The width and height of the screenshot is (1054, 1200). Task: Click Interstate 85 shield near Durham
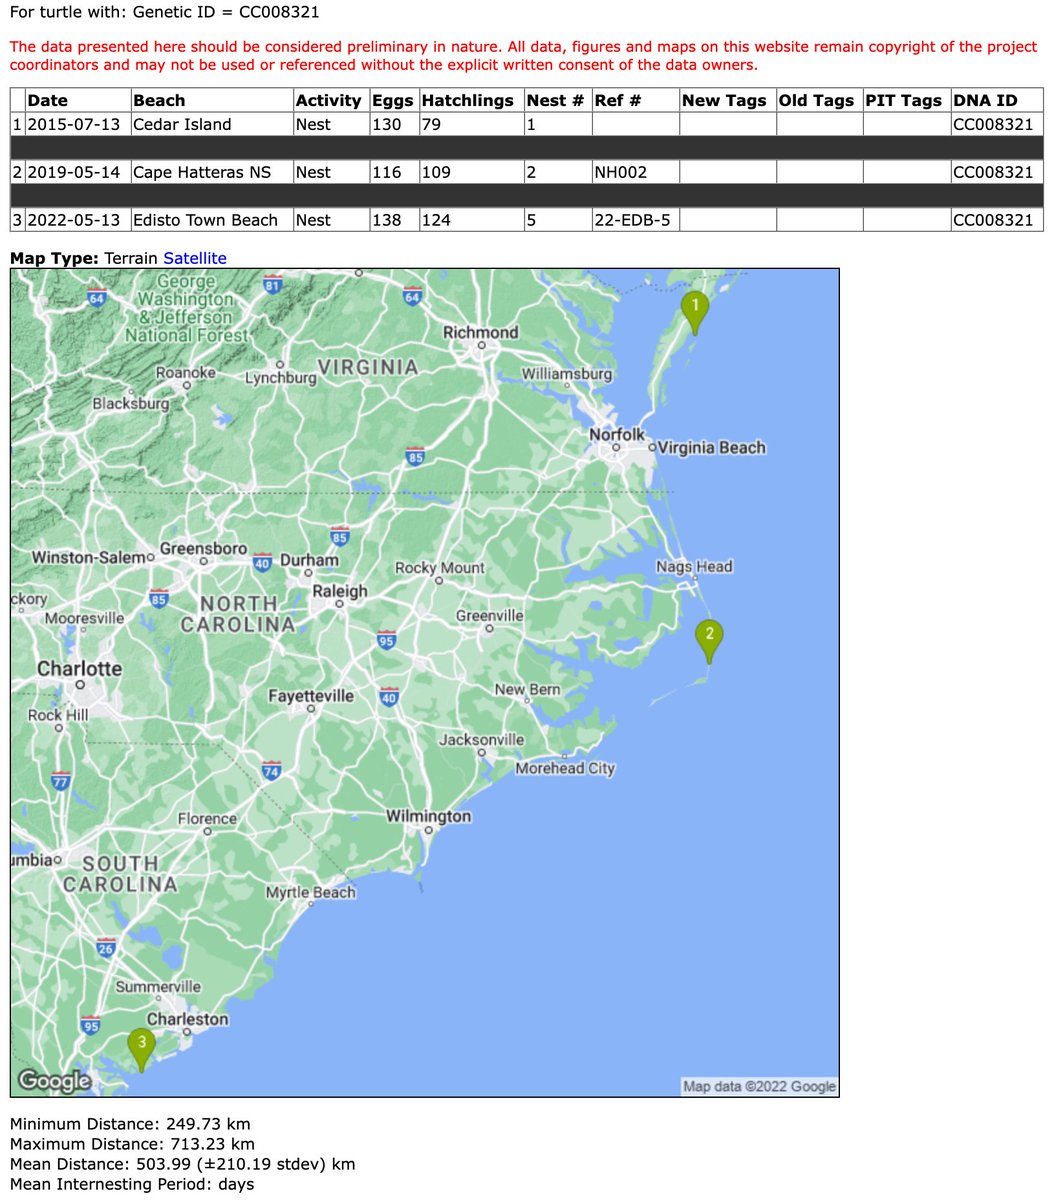[x=339, y=537]
